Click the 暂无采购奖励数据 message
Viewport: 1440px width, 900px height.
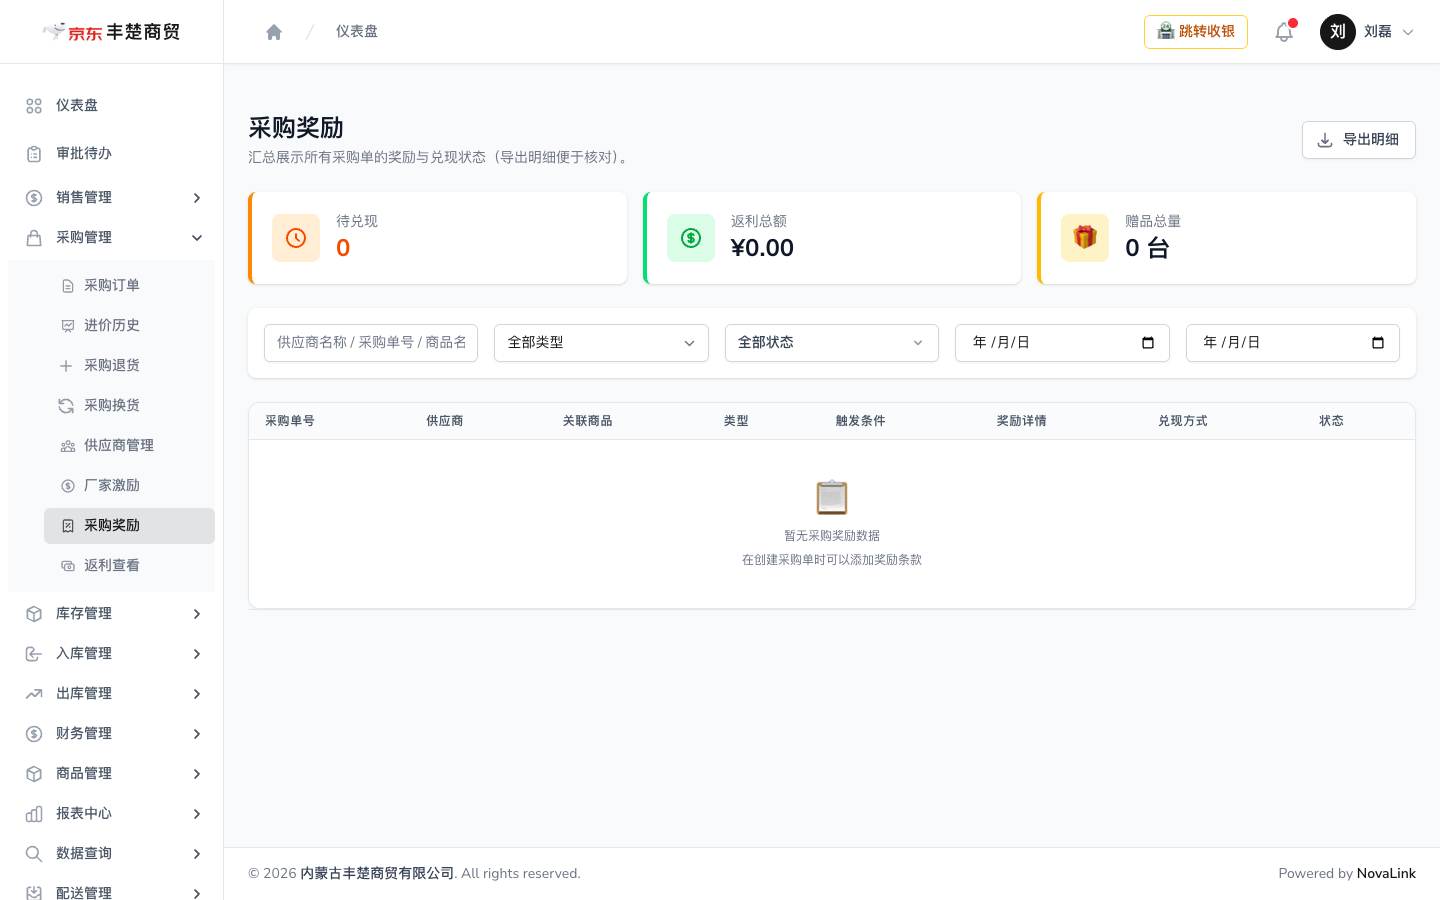(x=832, y=536)
